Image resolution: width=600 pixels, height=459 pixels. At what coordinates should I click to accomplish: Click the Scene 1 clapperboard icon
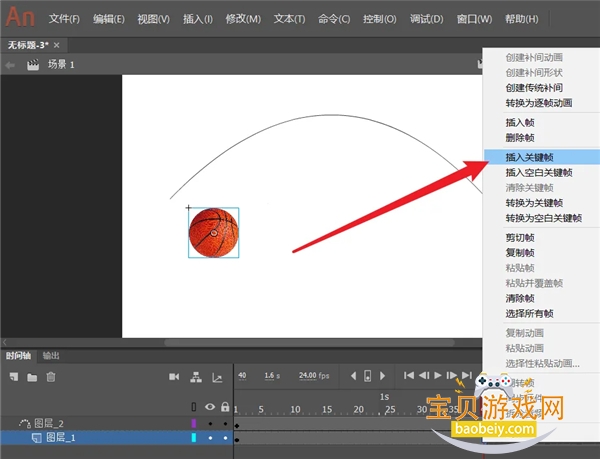click(33, 65)
